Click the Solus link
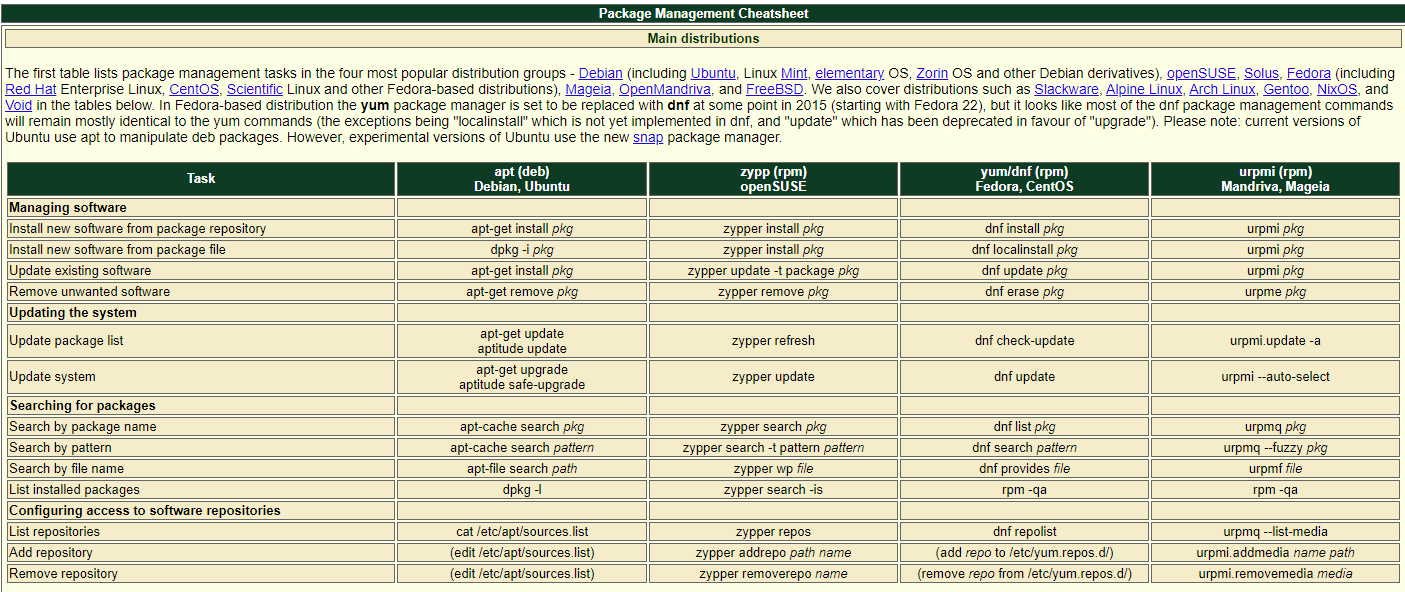This screenshot has height=592, width=1405. pyautogui.click(x=1261, y=73)
